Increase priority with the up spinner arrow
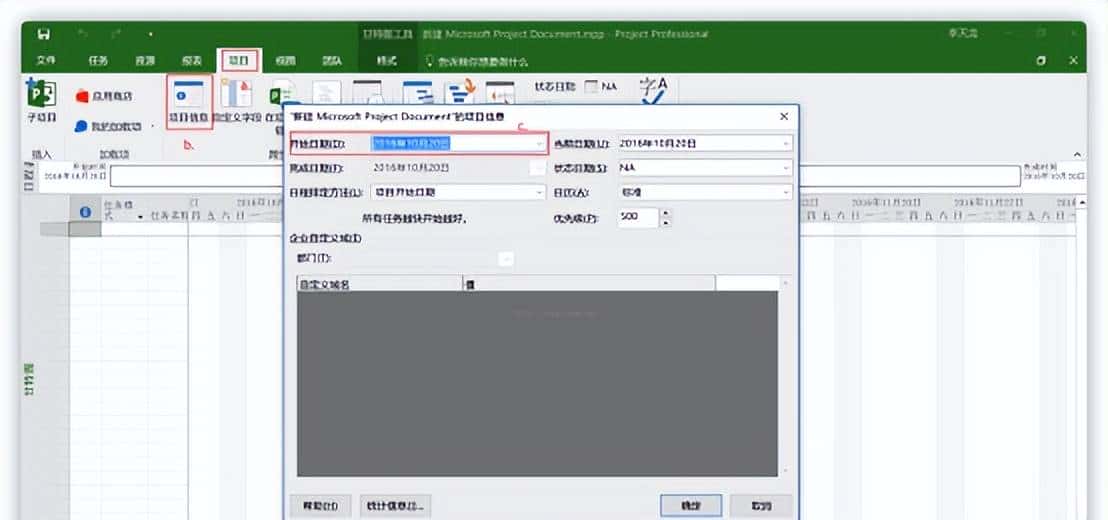The width and height of the screenshot is (1108, 520). 666,213
